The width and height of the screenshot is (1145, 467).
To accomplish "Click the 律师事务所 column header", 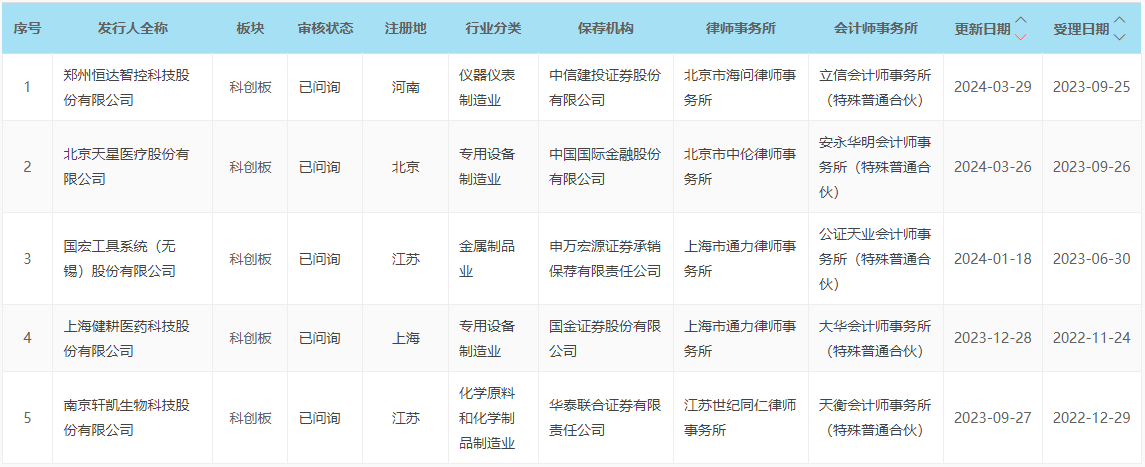I will coord(740,28).
